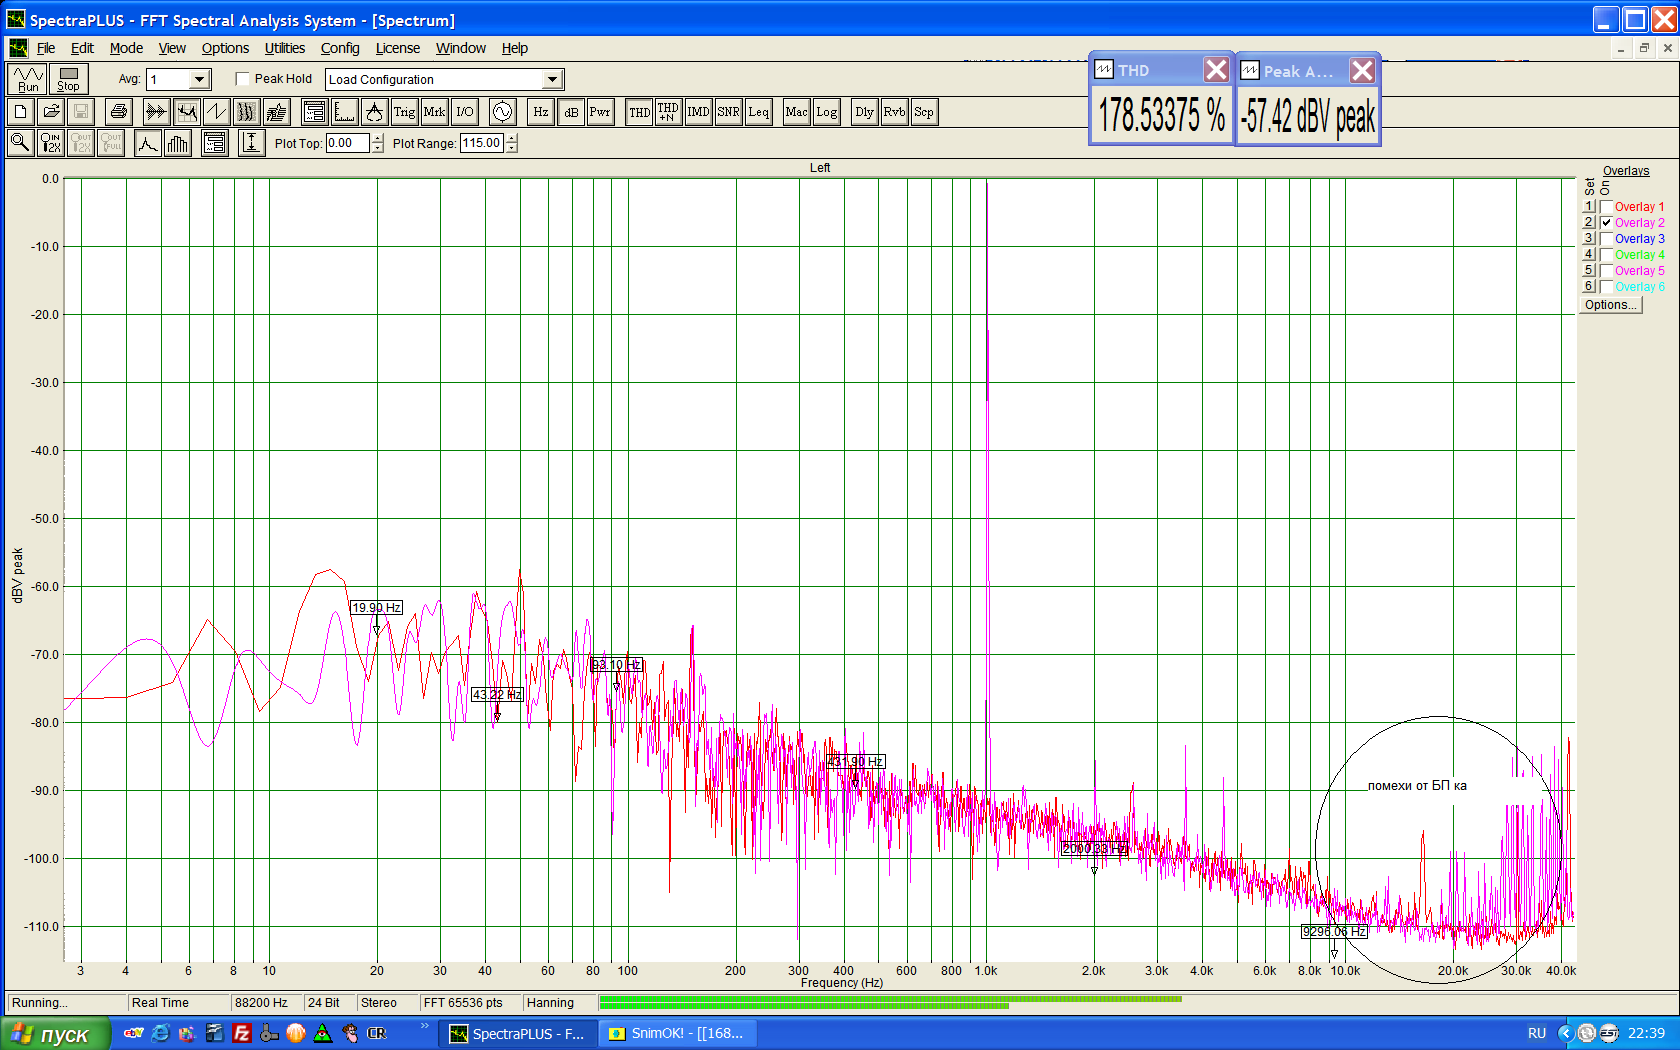
Task: Click the Stop button
Action: [x=68, y=79]
